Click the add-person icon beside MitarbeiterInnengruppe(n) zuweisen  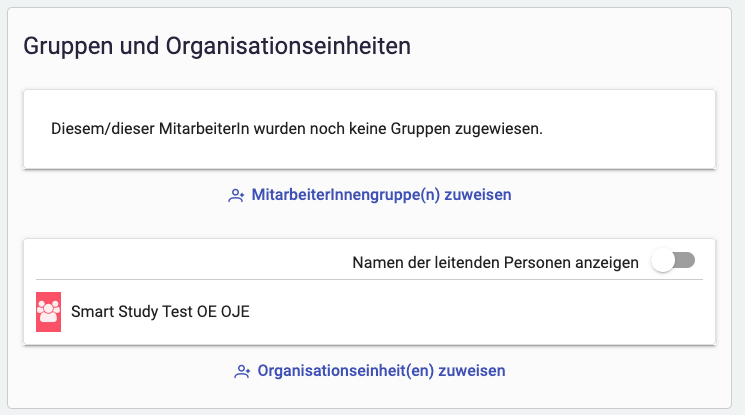click(236, 196)
